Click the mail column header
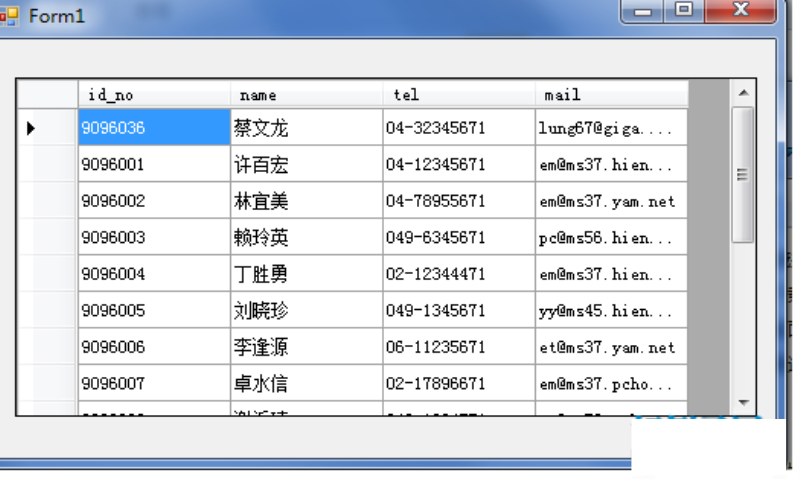 click(611, 95)
